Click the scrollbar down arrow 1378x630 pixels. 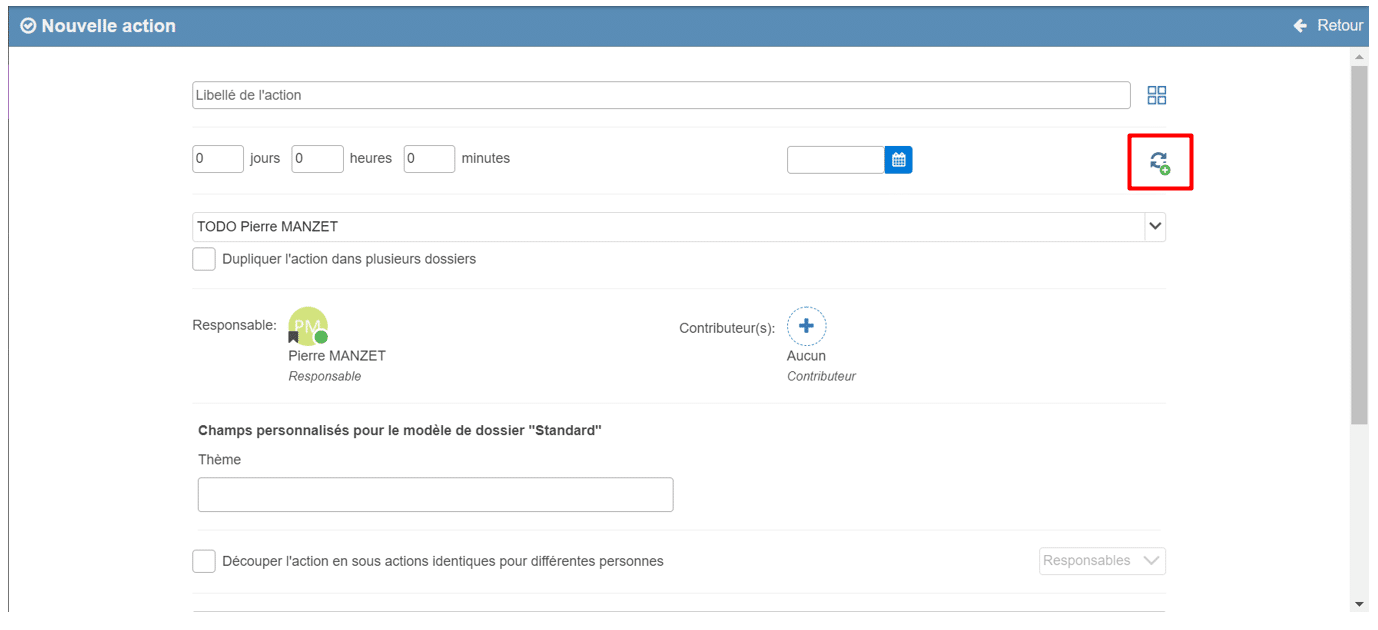click(x=1358, y=604)
